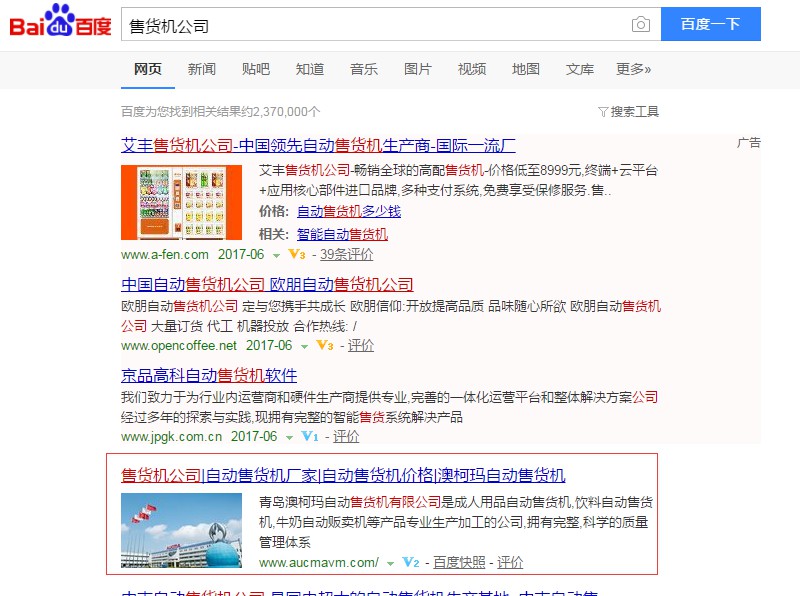Click the V1 badge beside www.jpgk.com.cn
The width and height of the screenshot is (800, 596).
tap(310, 436)
